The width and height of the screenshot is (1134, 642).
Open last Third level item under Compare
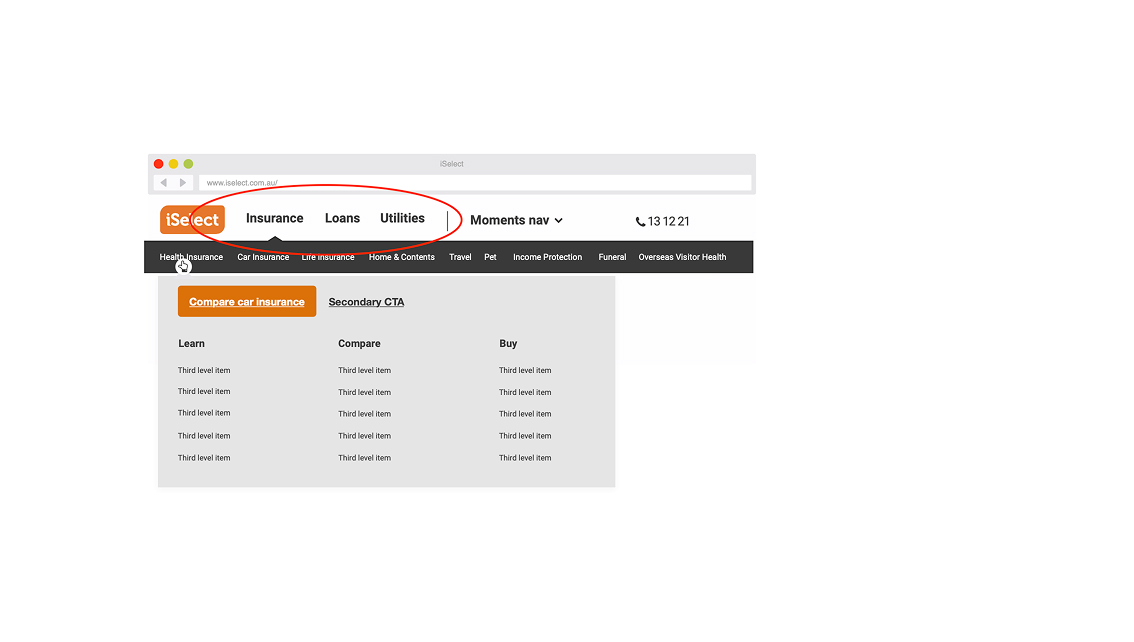click(x=364, y=458)
